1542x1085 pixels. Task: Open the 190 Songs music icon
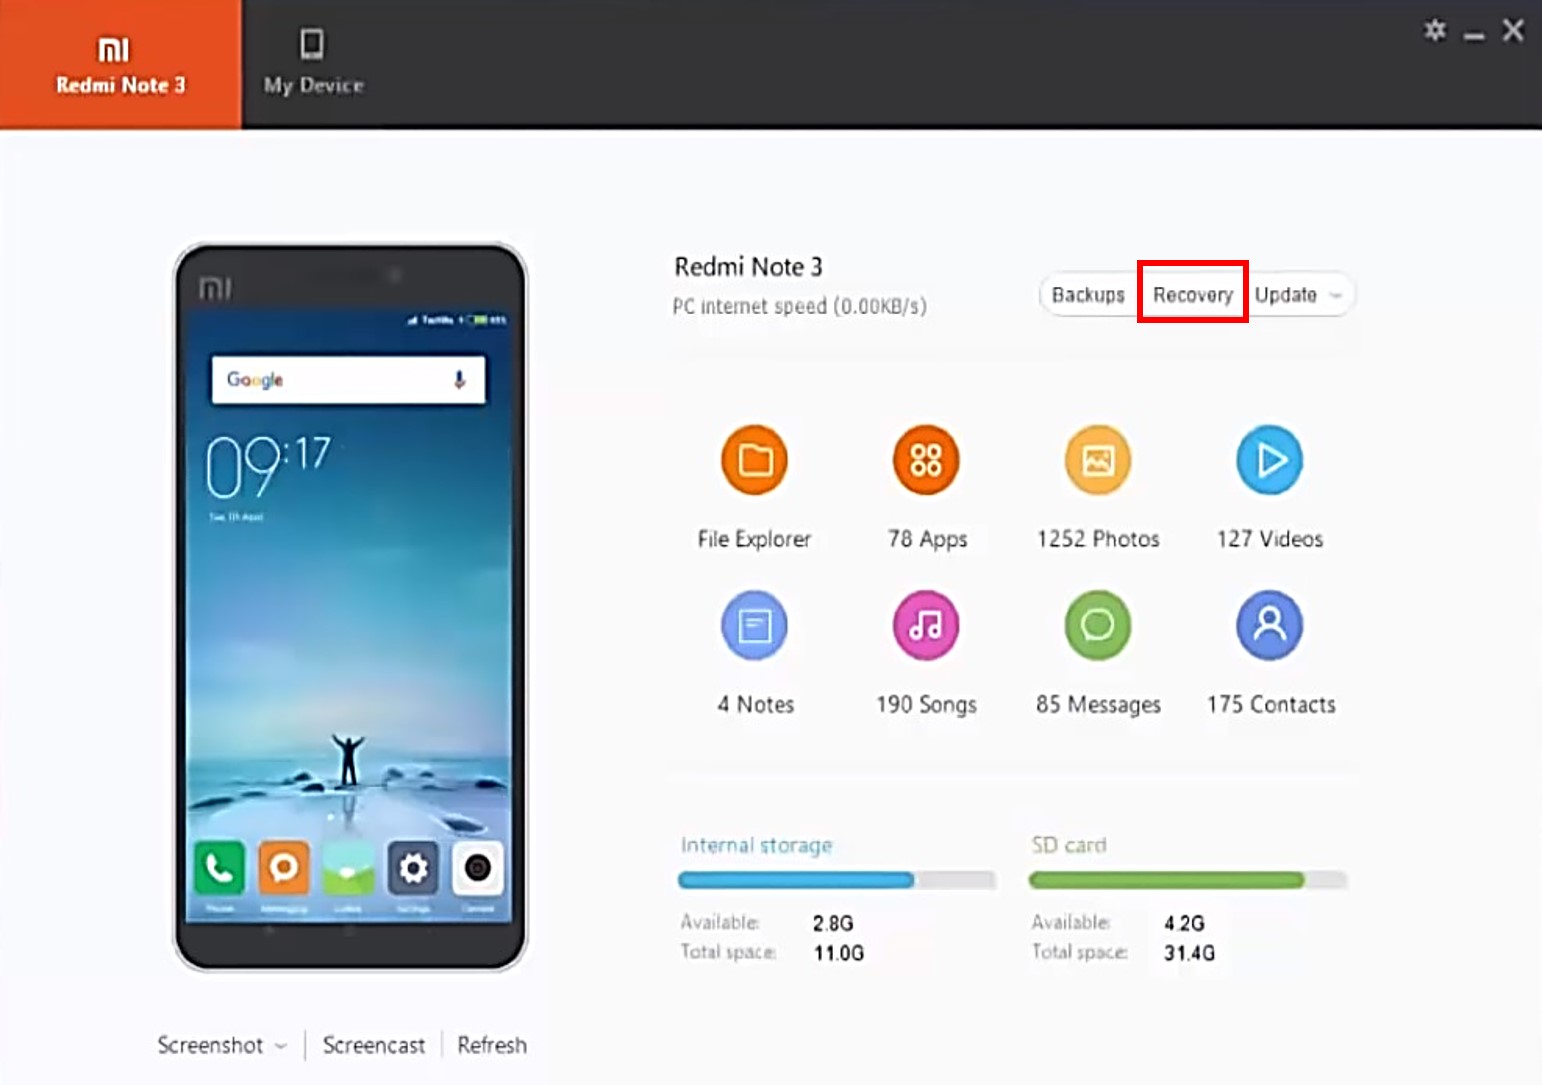[926, 626]
